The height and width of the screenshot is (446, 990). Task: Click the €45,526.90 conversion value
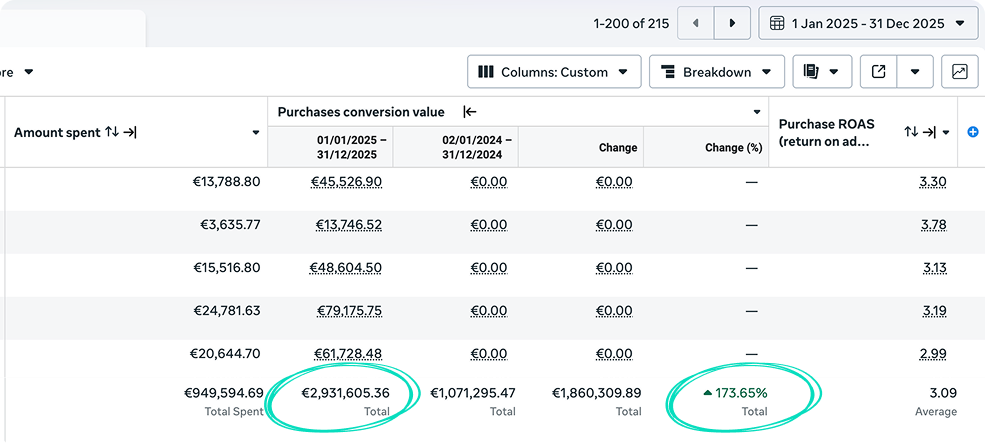[347, 182]
